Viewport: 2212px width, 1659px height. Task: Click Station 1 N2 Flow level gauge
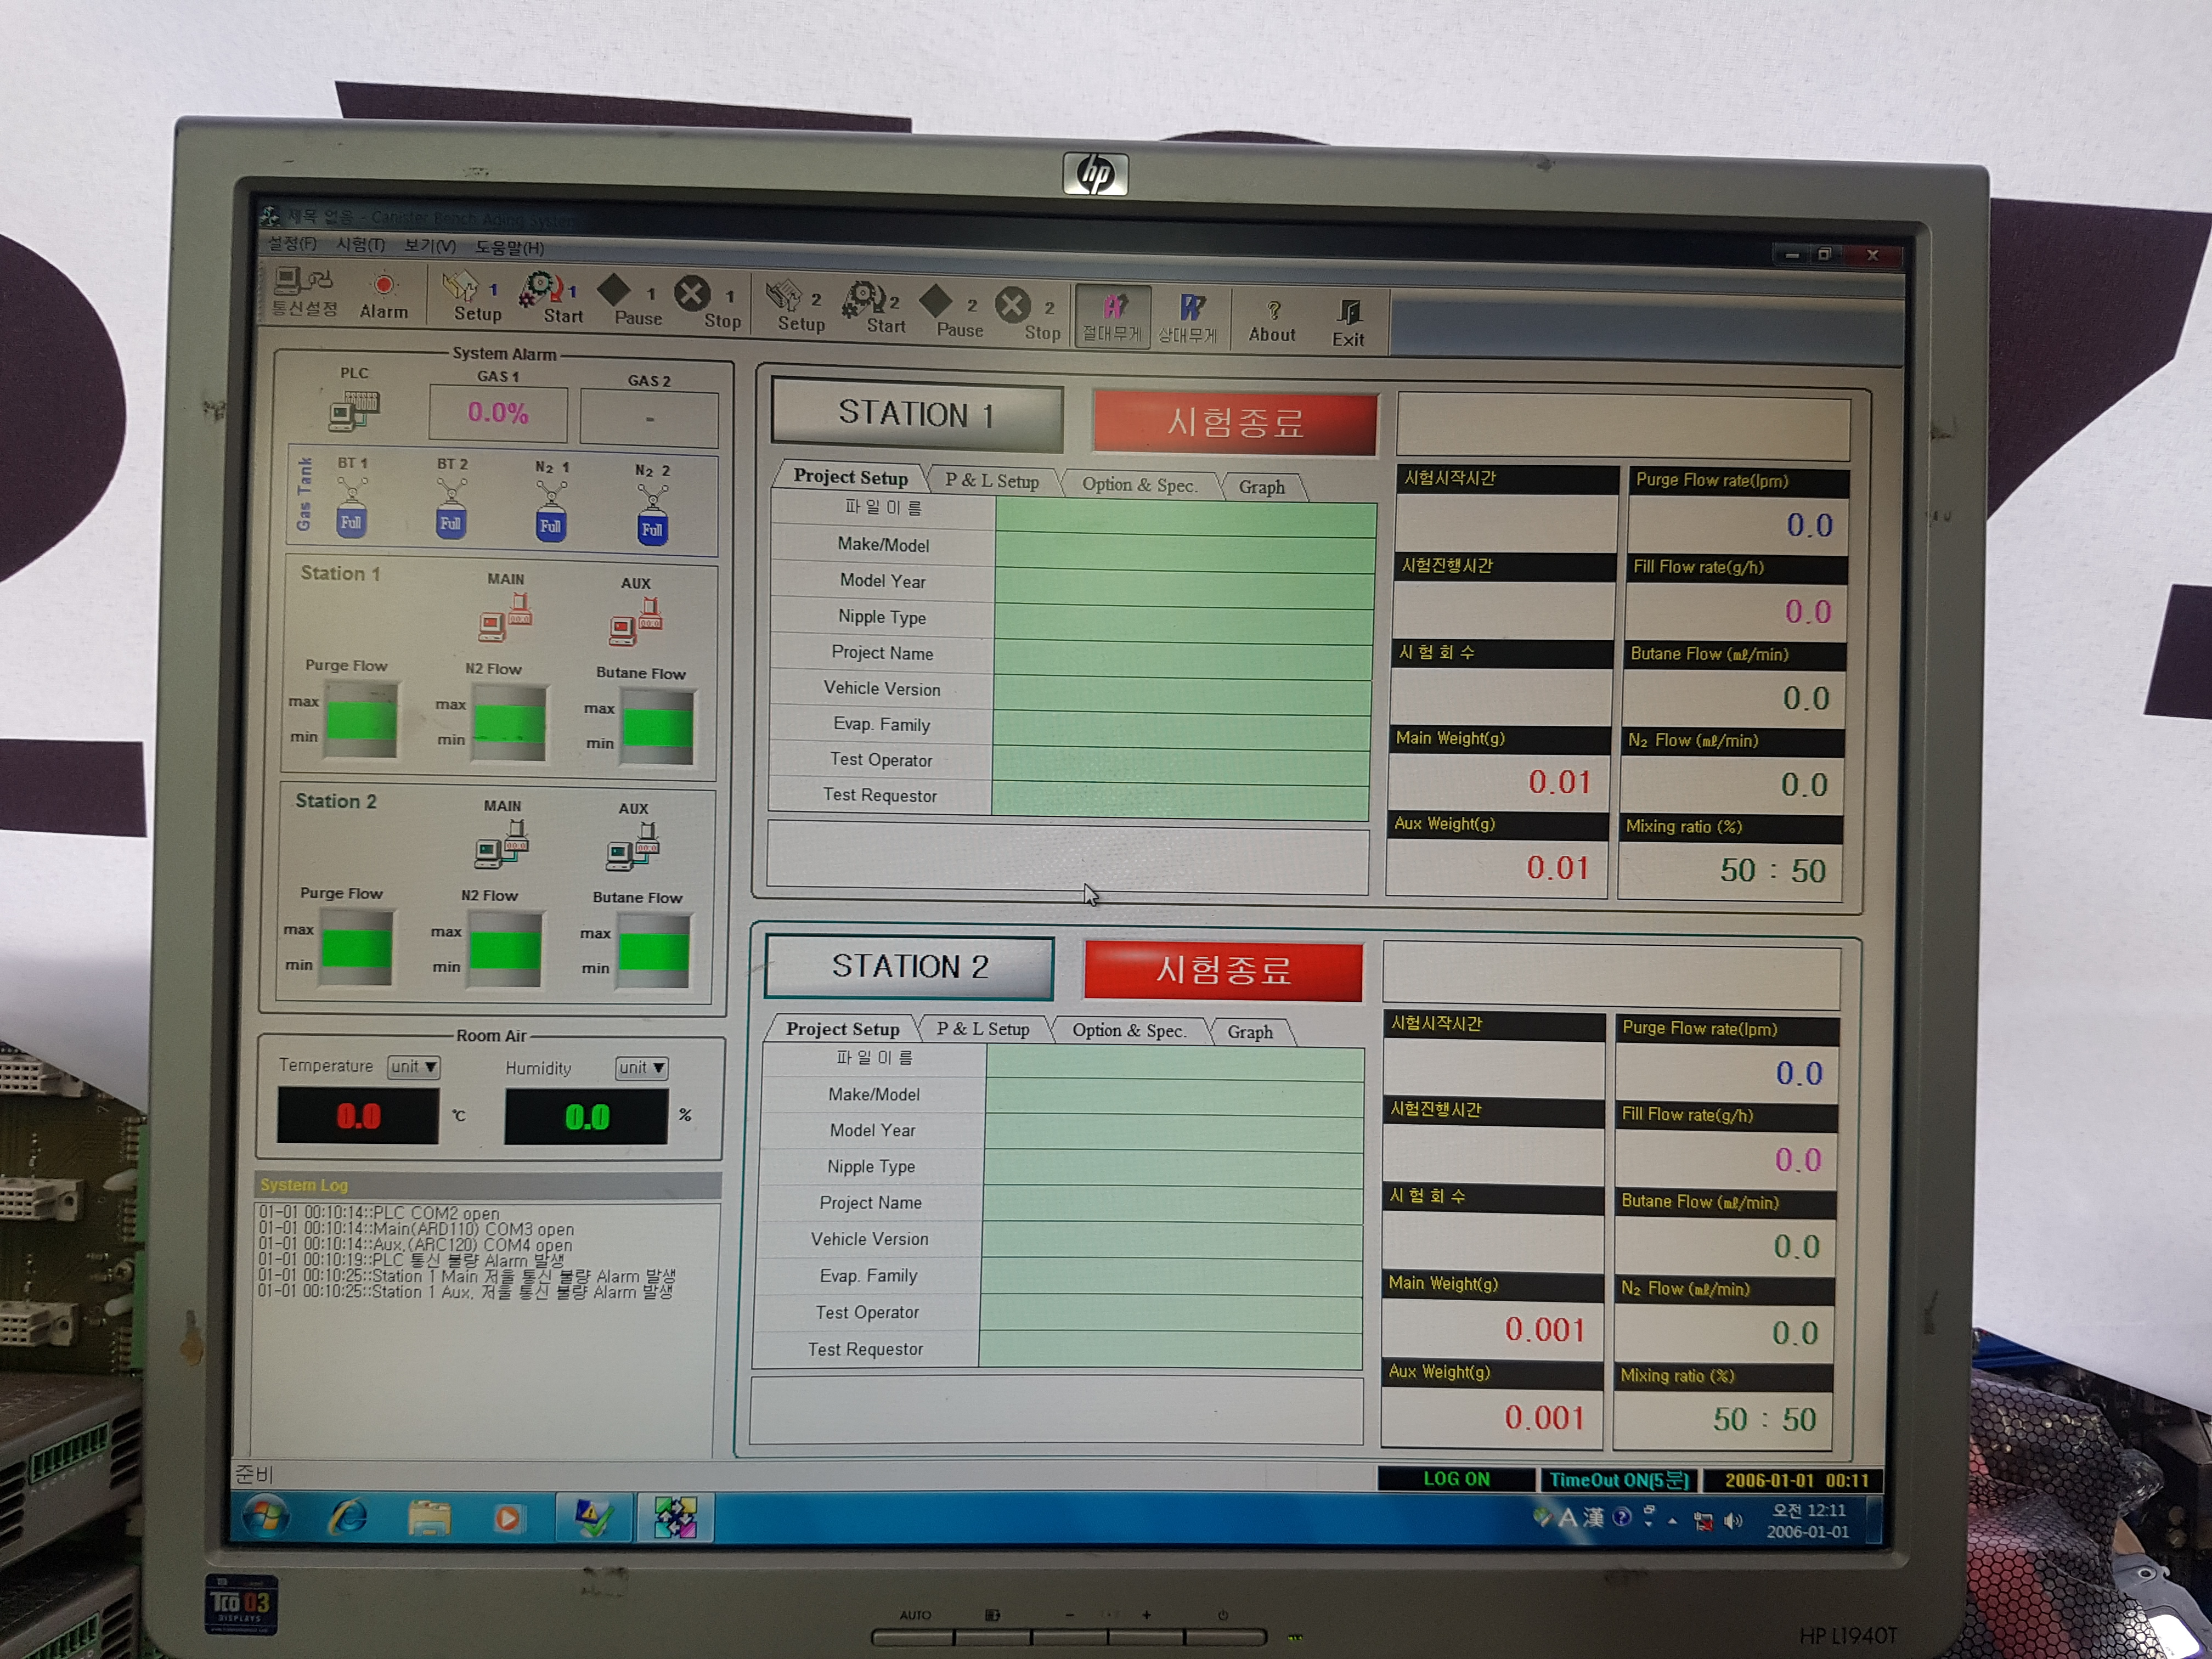(509, 723)
